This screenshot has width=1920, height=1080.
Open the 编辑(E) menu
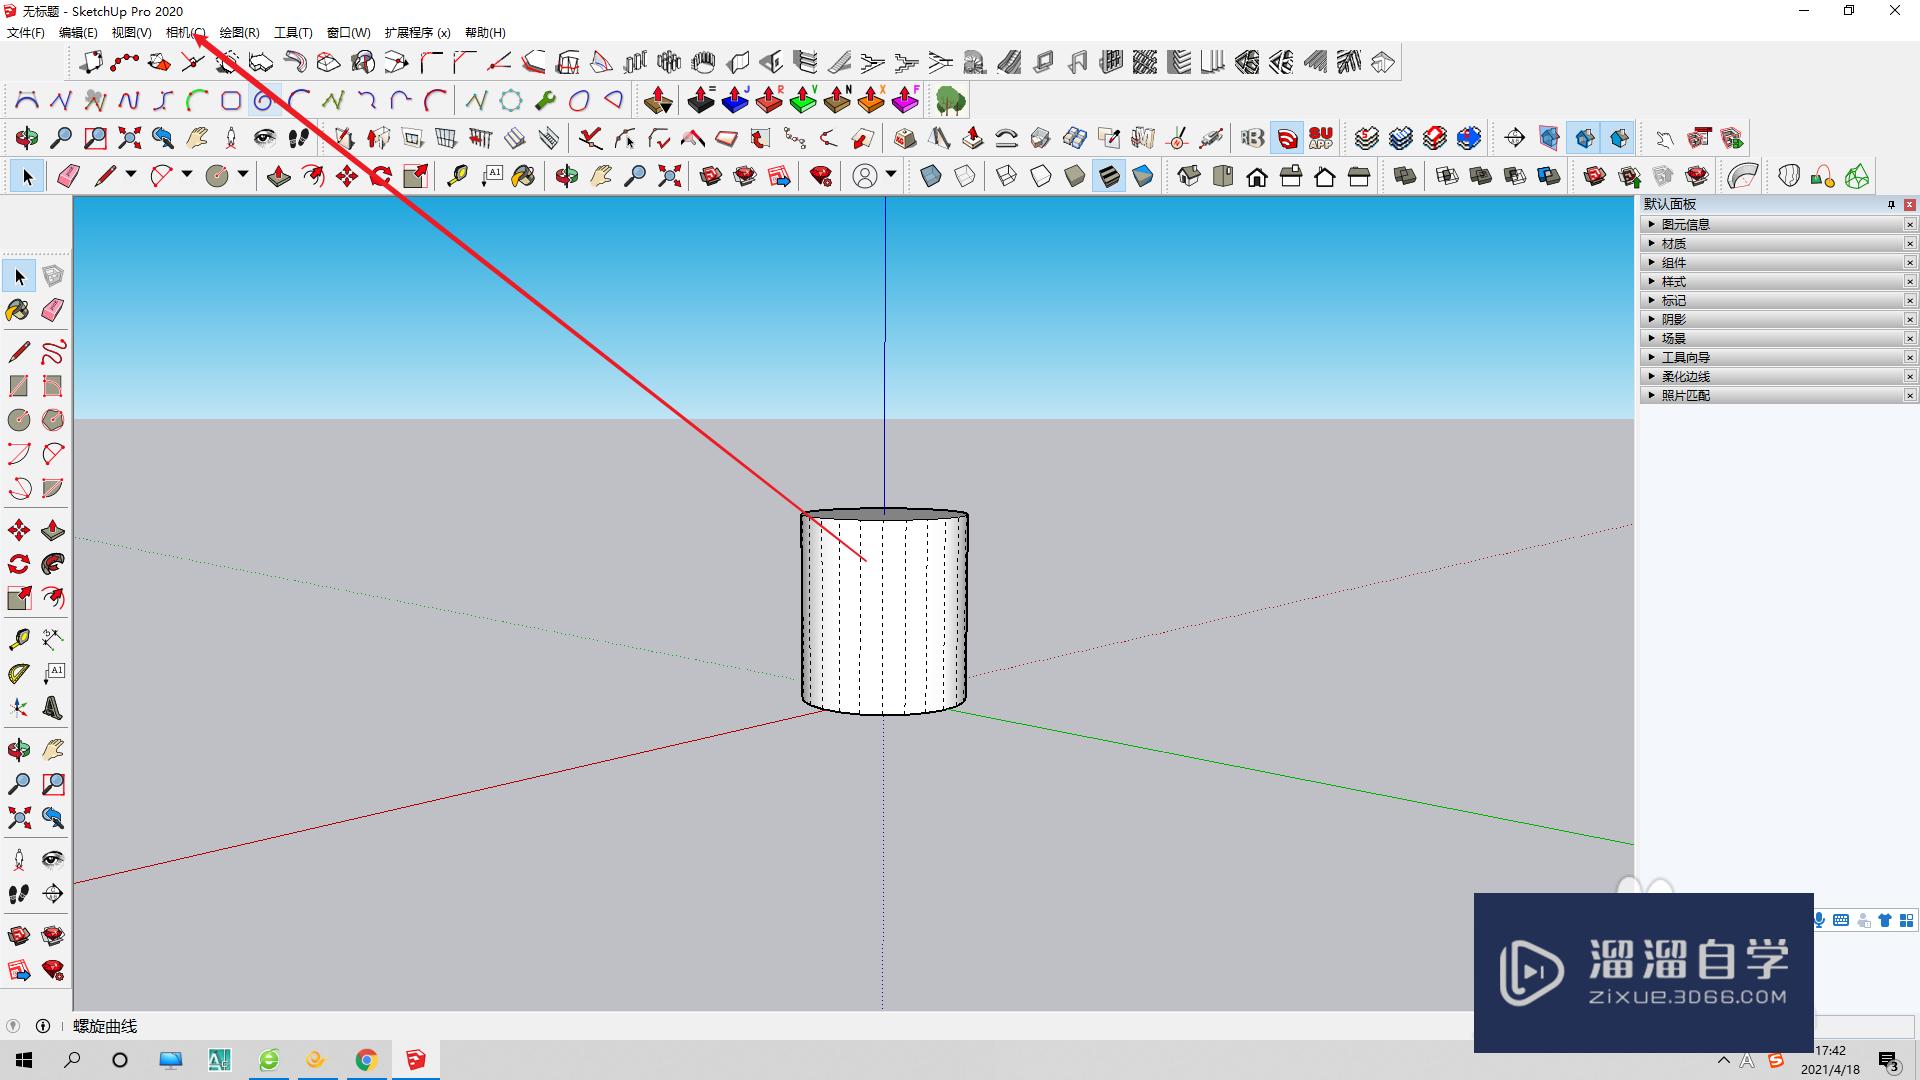pos(78,33)
